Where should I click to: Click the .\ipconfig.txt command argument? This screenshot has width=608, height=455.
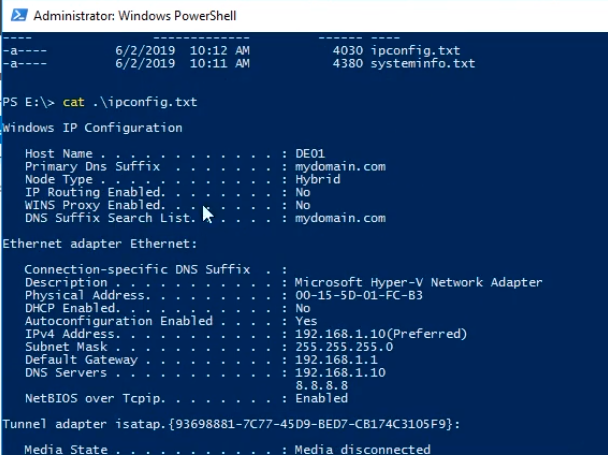[145, 102]
